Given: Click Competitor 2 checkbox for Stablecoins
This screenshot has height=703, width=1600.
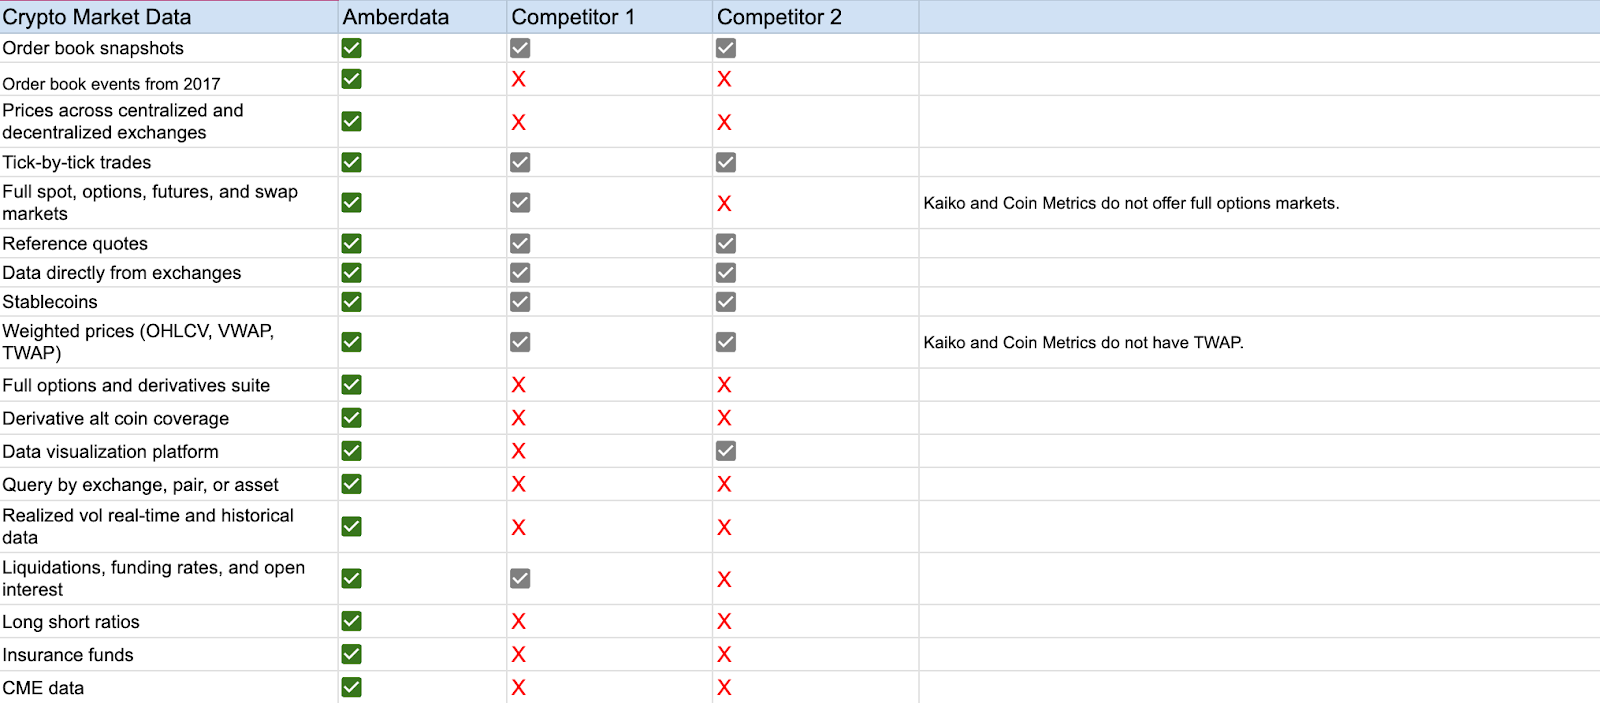Looking at the screenshot, I should pyautogui.click(x=726, y=302).
